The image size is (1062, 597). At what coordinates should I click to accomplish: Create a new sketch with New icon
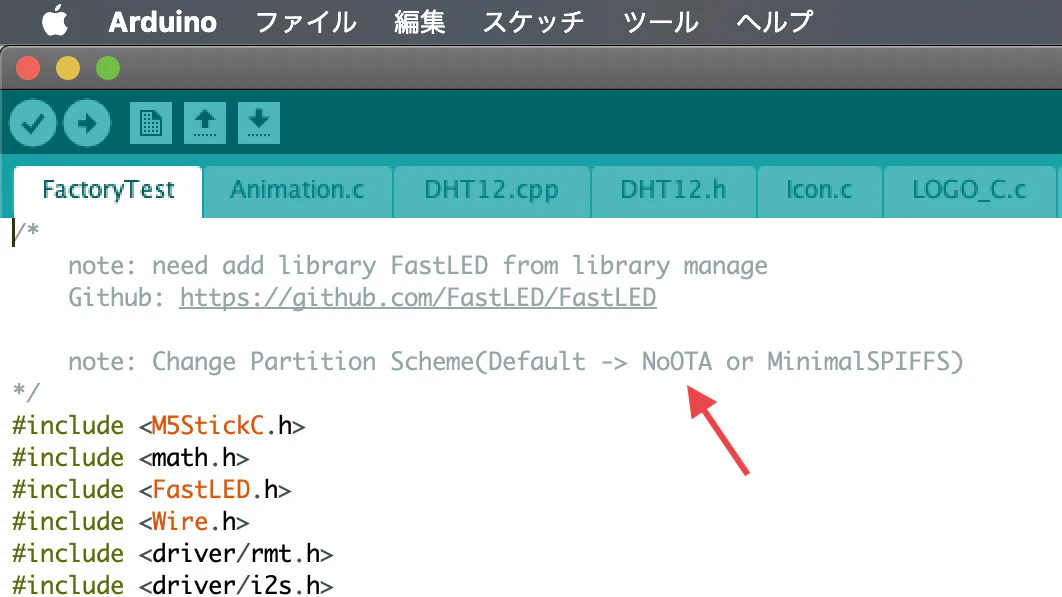pos(150,123)
